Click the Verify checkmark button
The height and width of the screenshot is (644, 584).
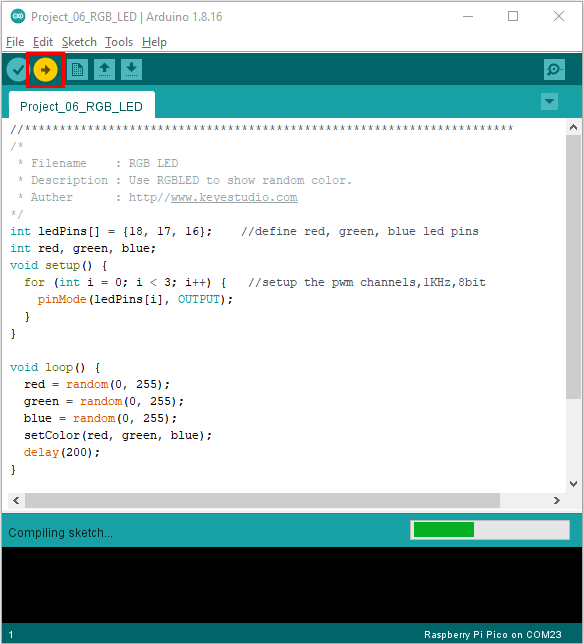pyautogui.click(x=17, y=70)
